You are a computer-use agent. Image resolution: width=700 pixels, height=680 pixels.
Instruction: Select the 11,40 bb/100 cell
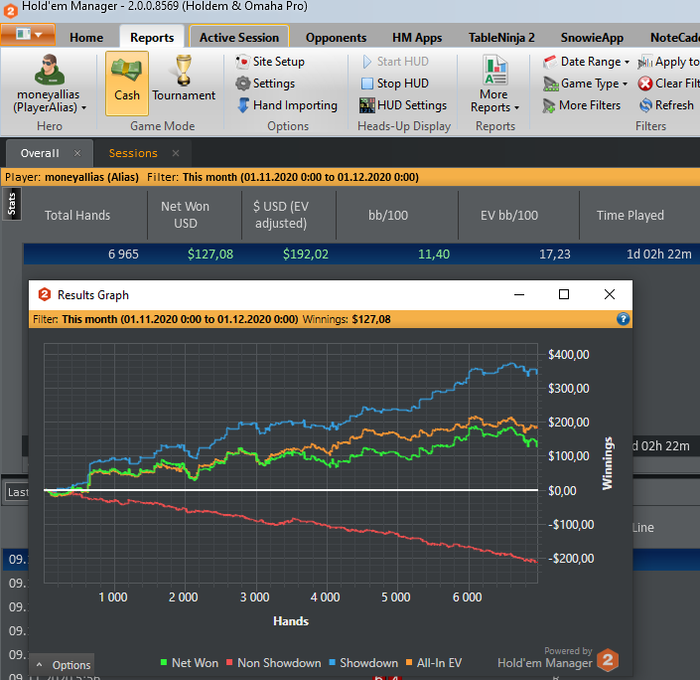click(433, 254)
